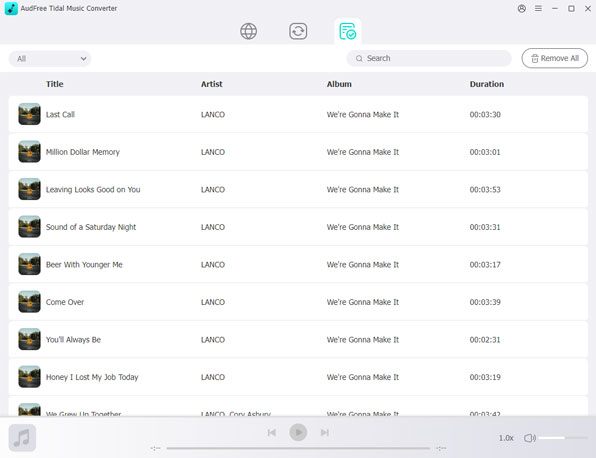Screen dimensions: 596x458
Task: Click the player music note artwork
Action: (x=22, y=438)
